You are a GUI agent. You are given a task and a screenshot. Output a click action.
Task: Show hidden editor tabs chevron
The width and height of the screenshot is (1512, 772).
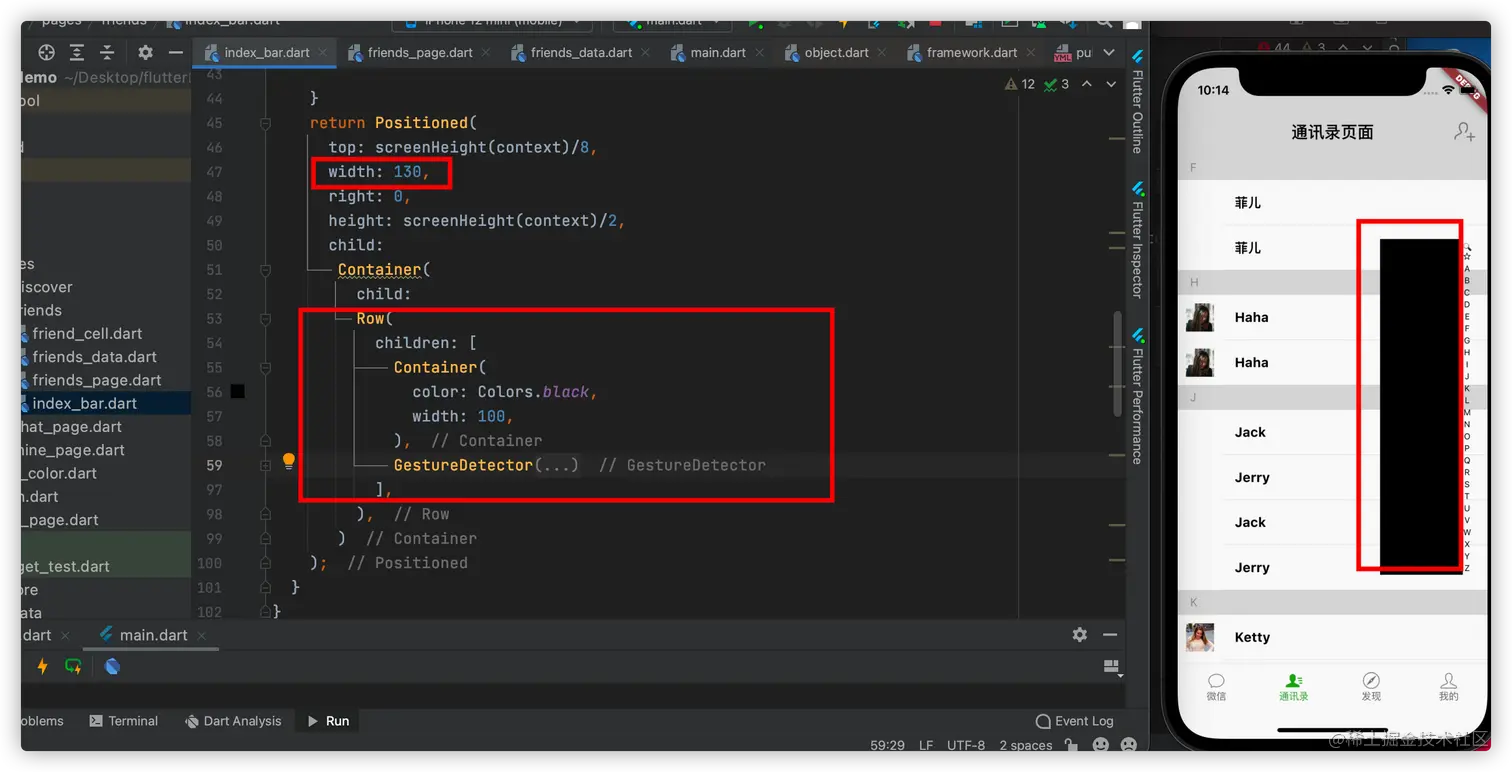click(1110, 52)
